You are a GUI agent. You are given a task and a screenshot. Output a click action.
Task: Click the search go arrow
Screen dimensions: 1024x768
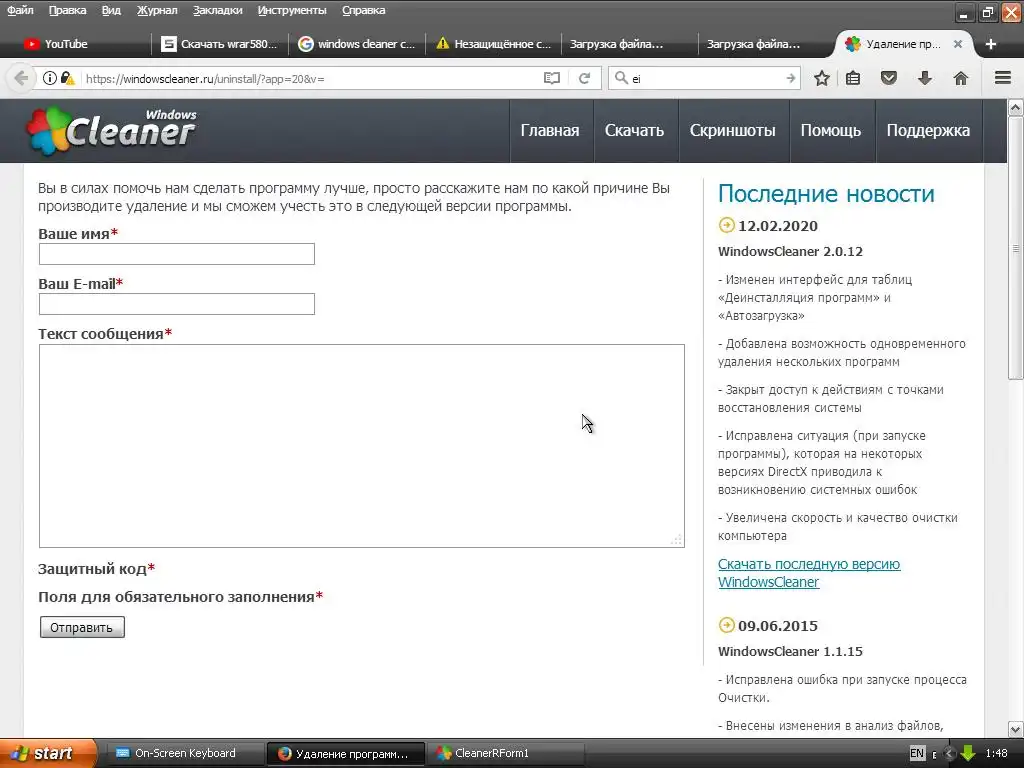(791, 78)
